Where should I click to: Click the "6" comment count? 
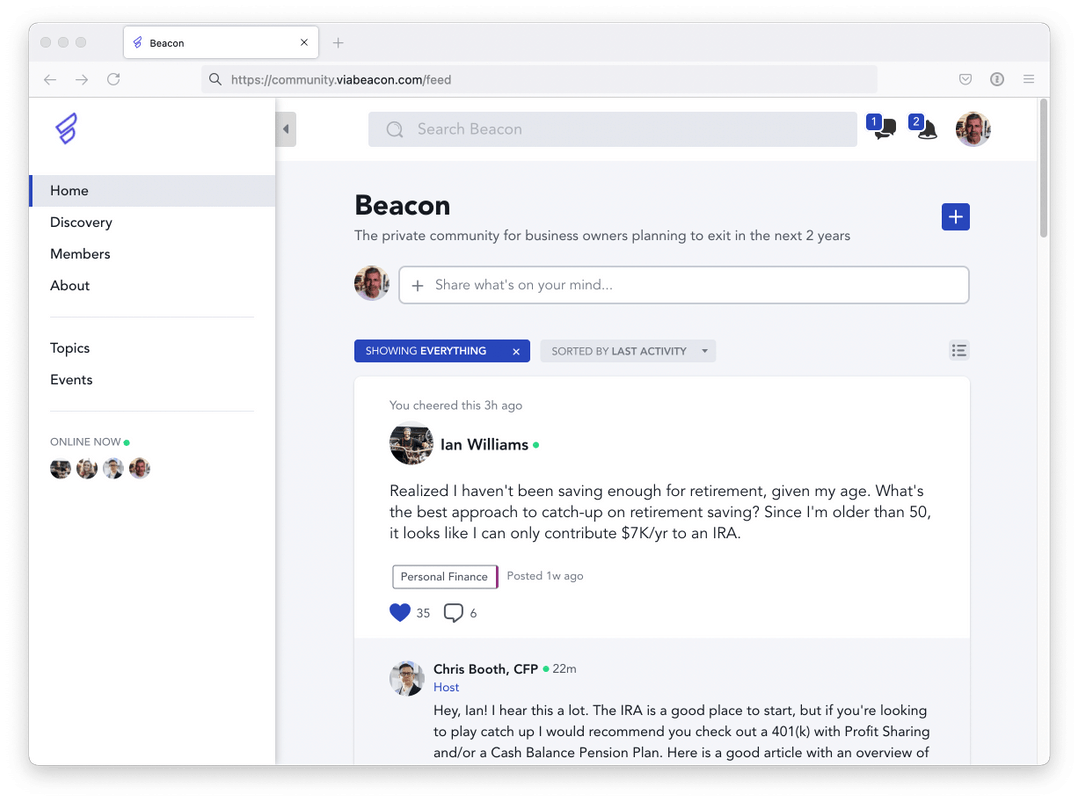click(473, 613)
